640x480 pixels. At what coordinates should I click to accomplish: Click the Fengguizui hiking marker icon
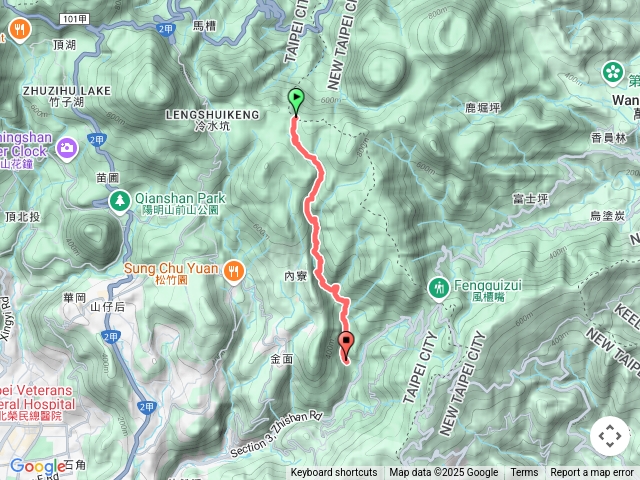[439, 289]
